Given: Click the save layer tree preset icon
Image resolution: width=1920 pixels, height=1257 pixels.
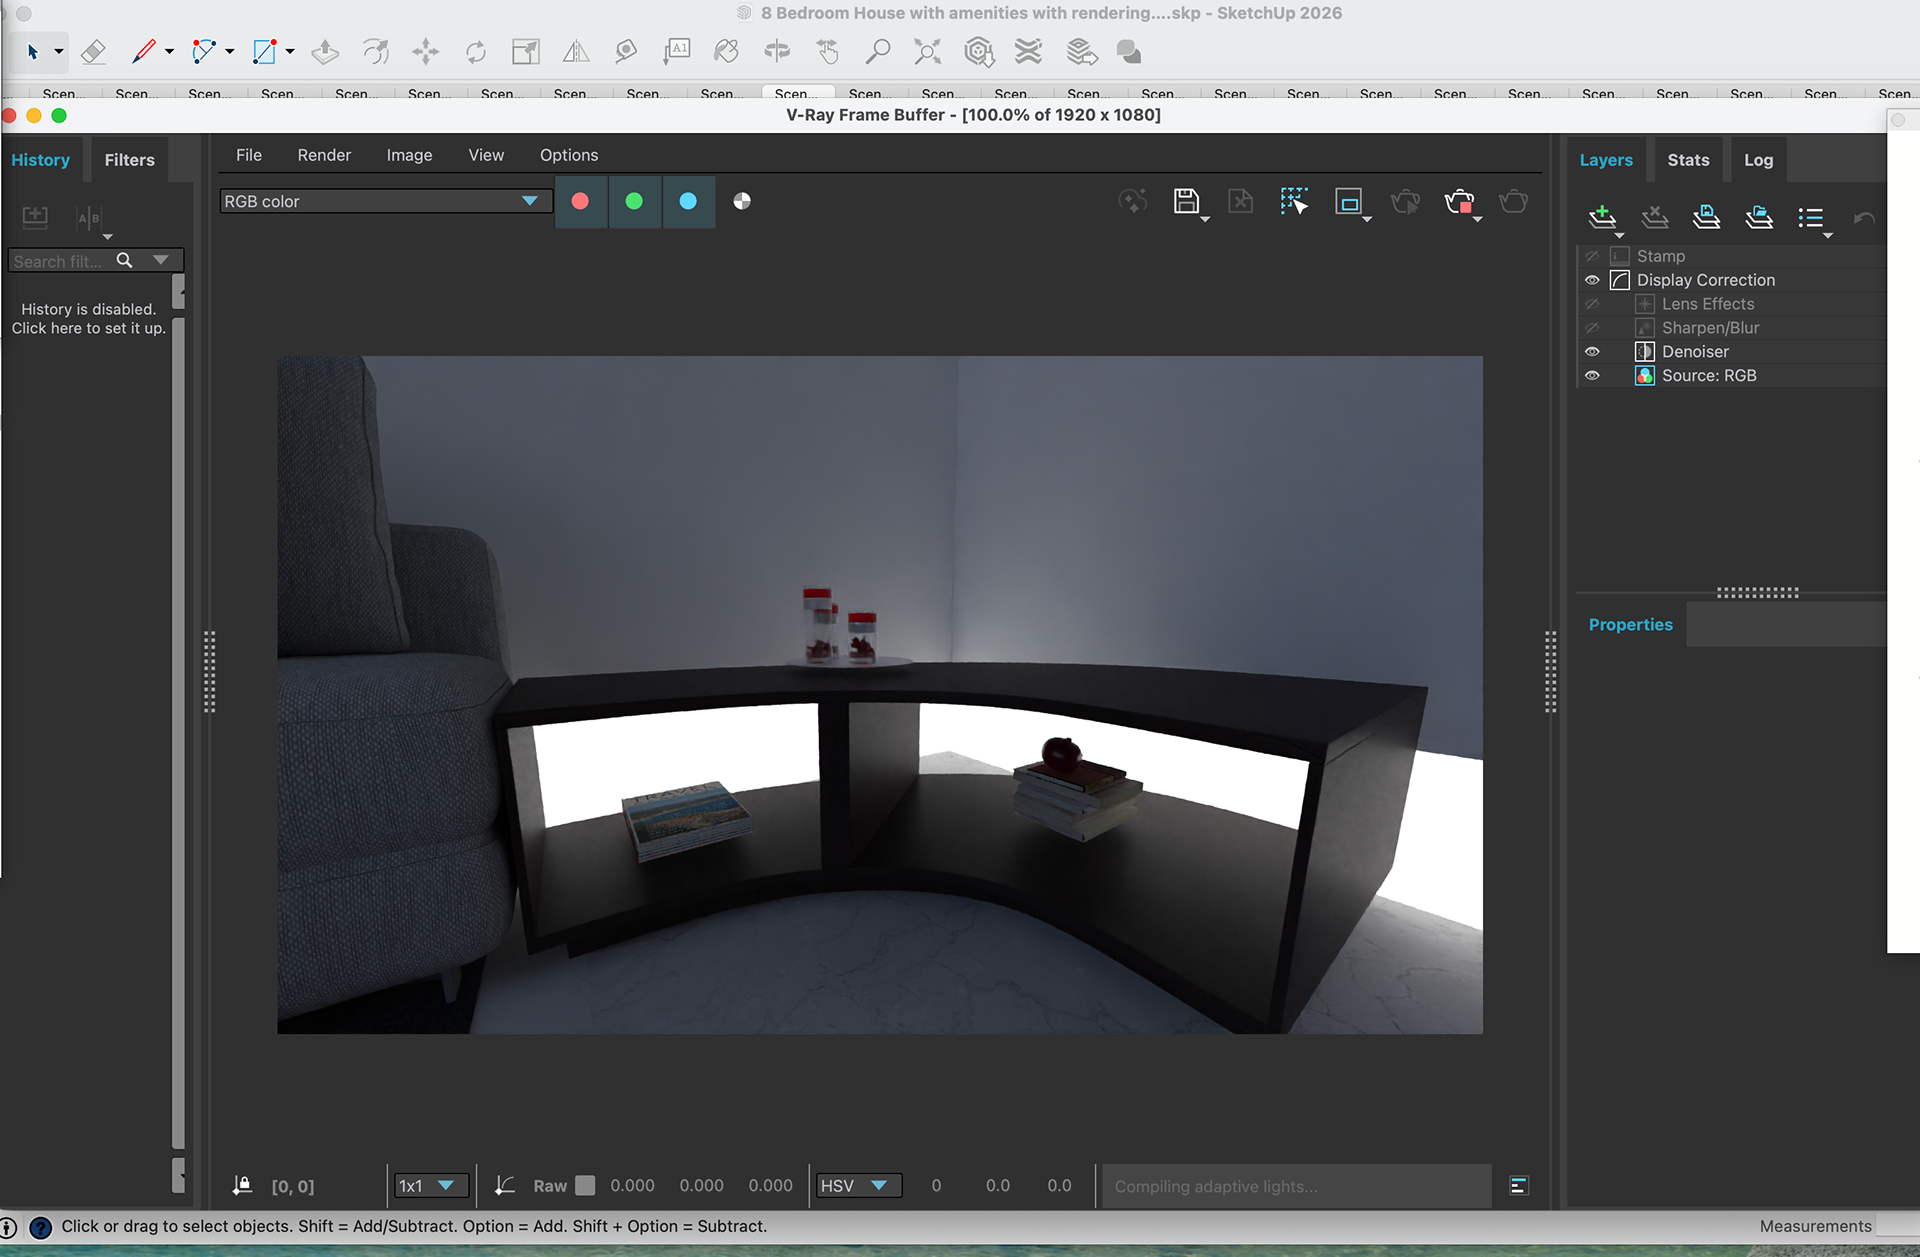Looking at the screenshot, I should click(x=1706, y=216).
